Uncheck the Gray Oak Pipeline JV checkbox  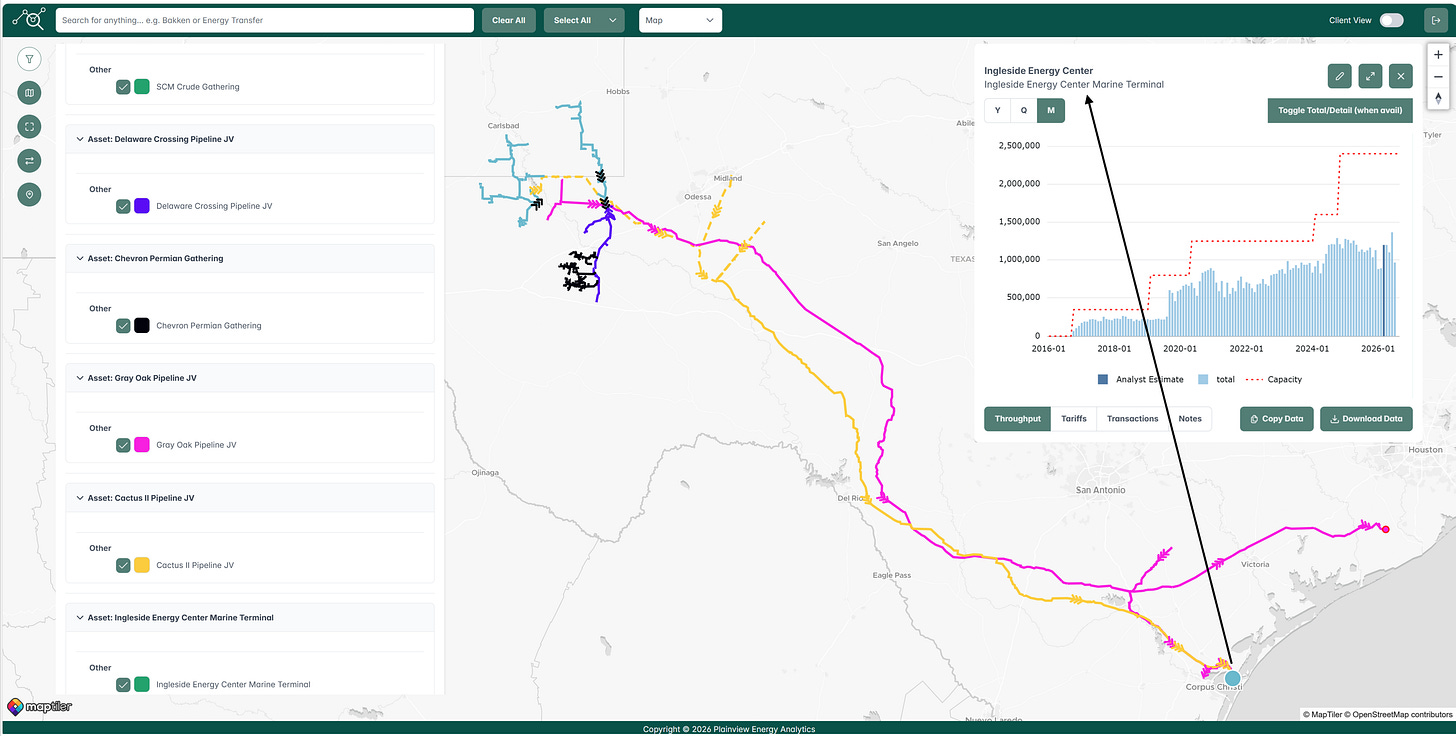tap(123, 445)
